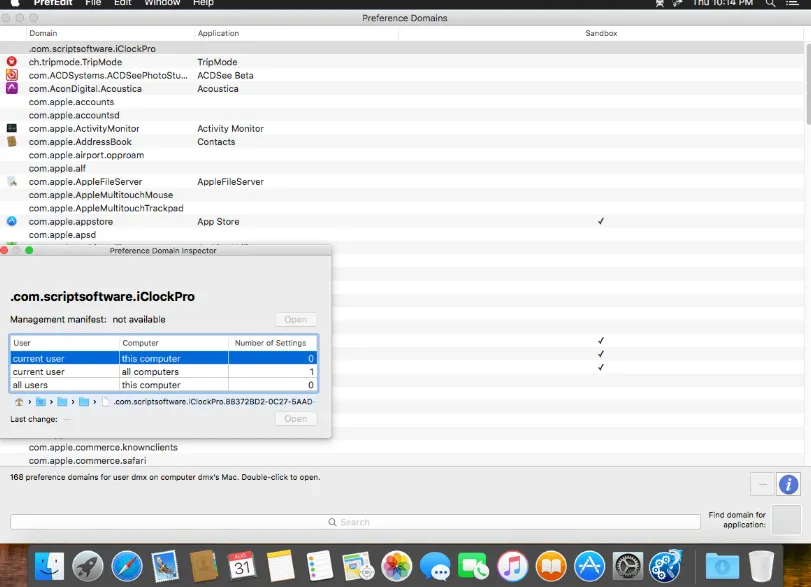This screenshot has height=587, width=811.
Task: Select the current user / this computer row
Action: 163,358
